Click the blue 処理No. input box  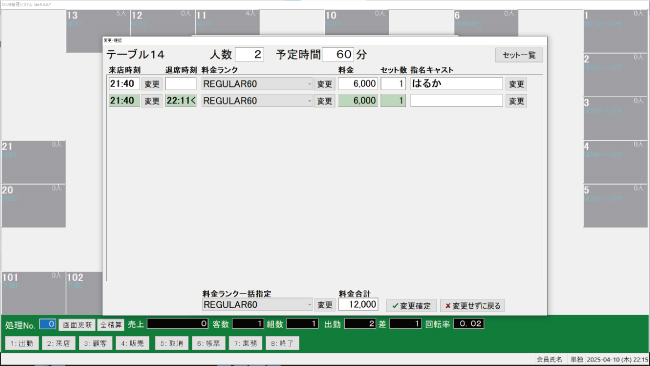click(x=48, y=324)
